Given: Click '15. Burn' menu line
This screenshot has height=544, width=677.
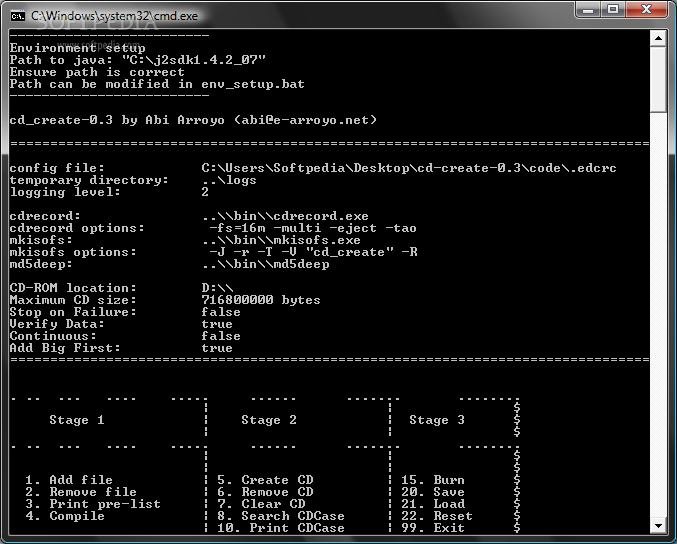Looking at the screenshot, I should pyautogui.click(x=433, y=480).
